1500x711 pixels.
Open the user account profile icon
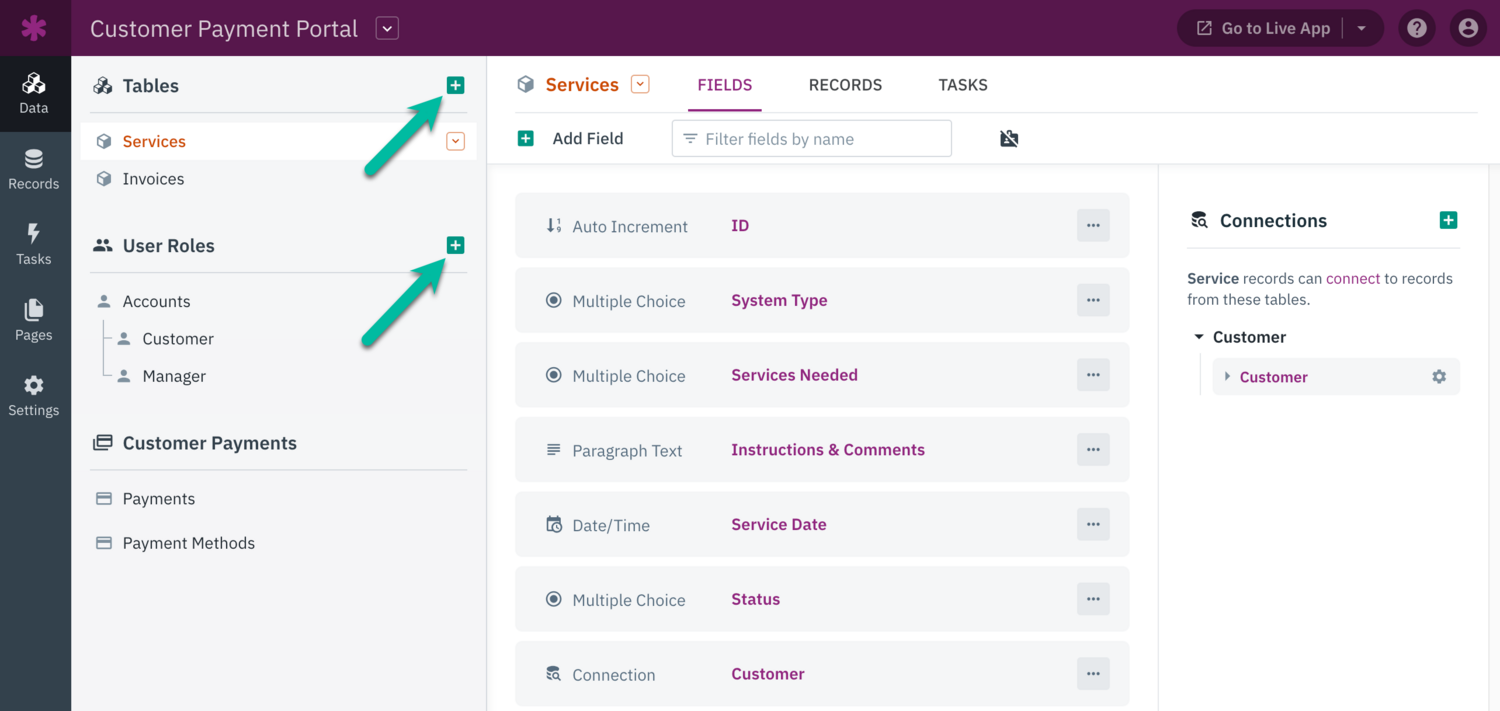point(1468,28)
